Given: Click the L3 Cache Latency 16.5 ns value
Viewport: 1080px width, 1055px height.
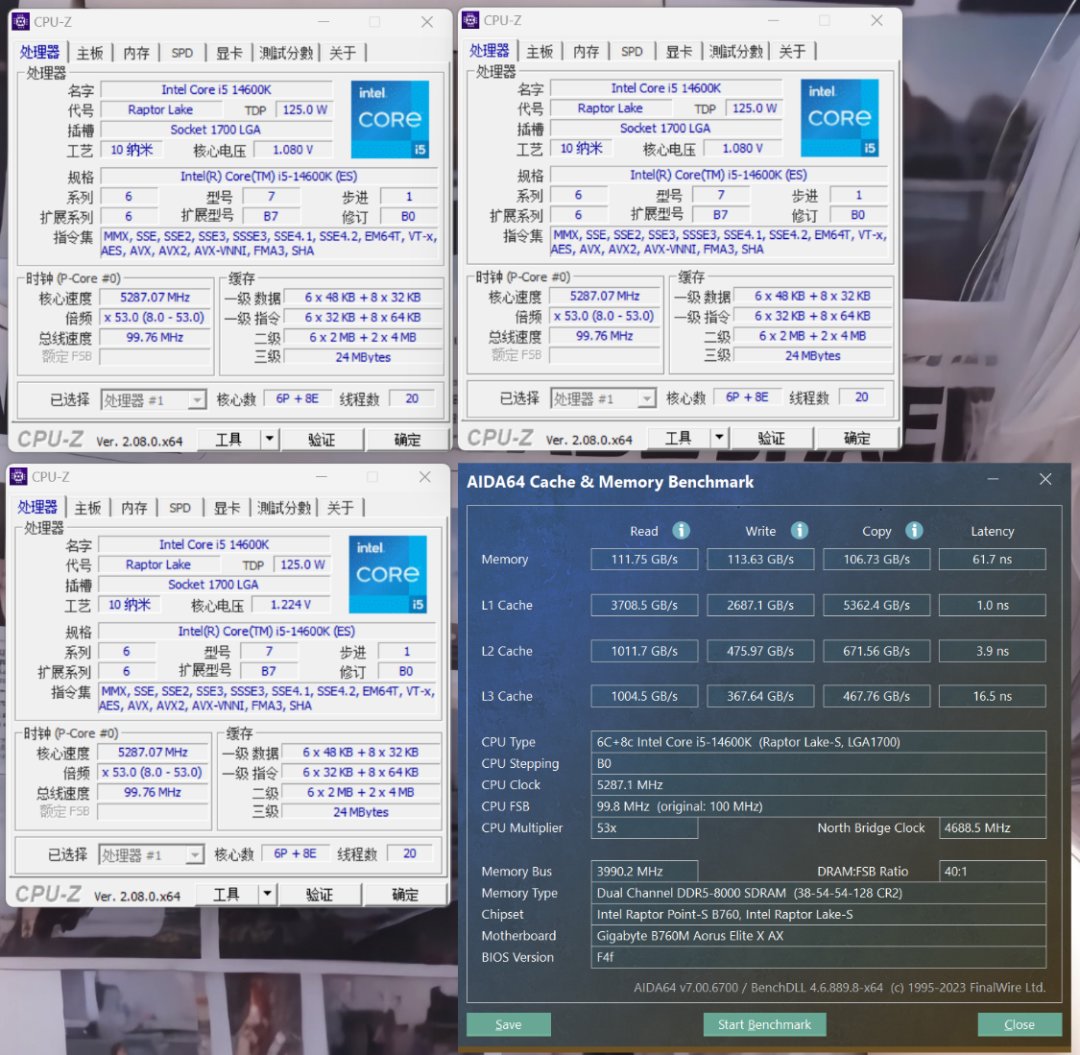Looking at the screenshot, I should (993, 696).
